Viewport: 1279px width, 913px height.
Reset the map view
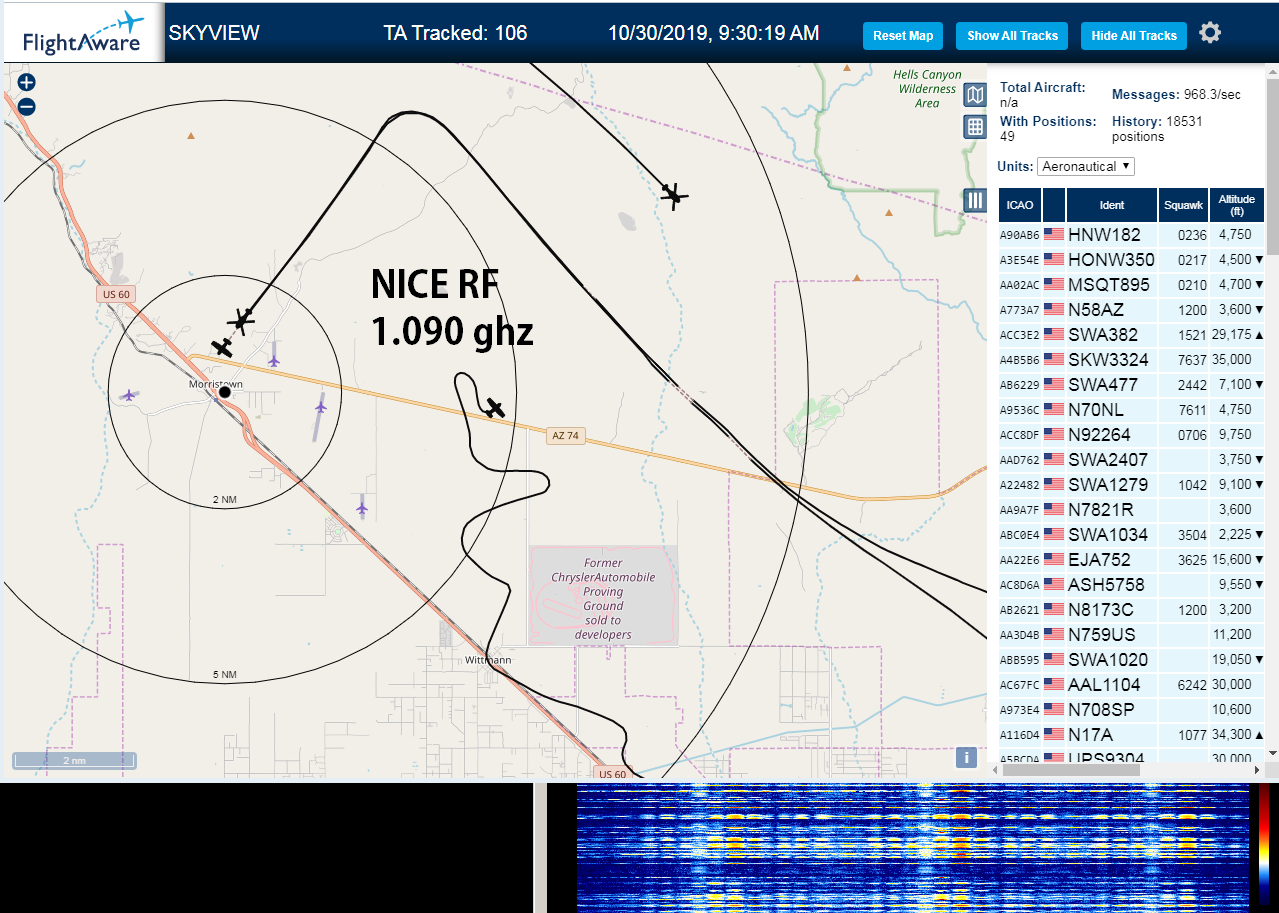(x=903, y=36)
